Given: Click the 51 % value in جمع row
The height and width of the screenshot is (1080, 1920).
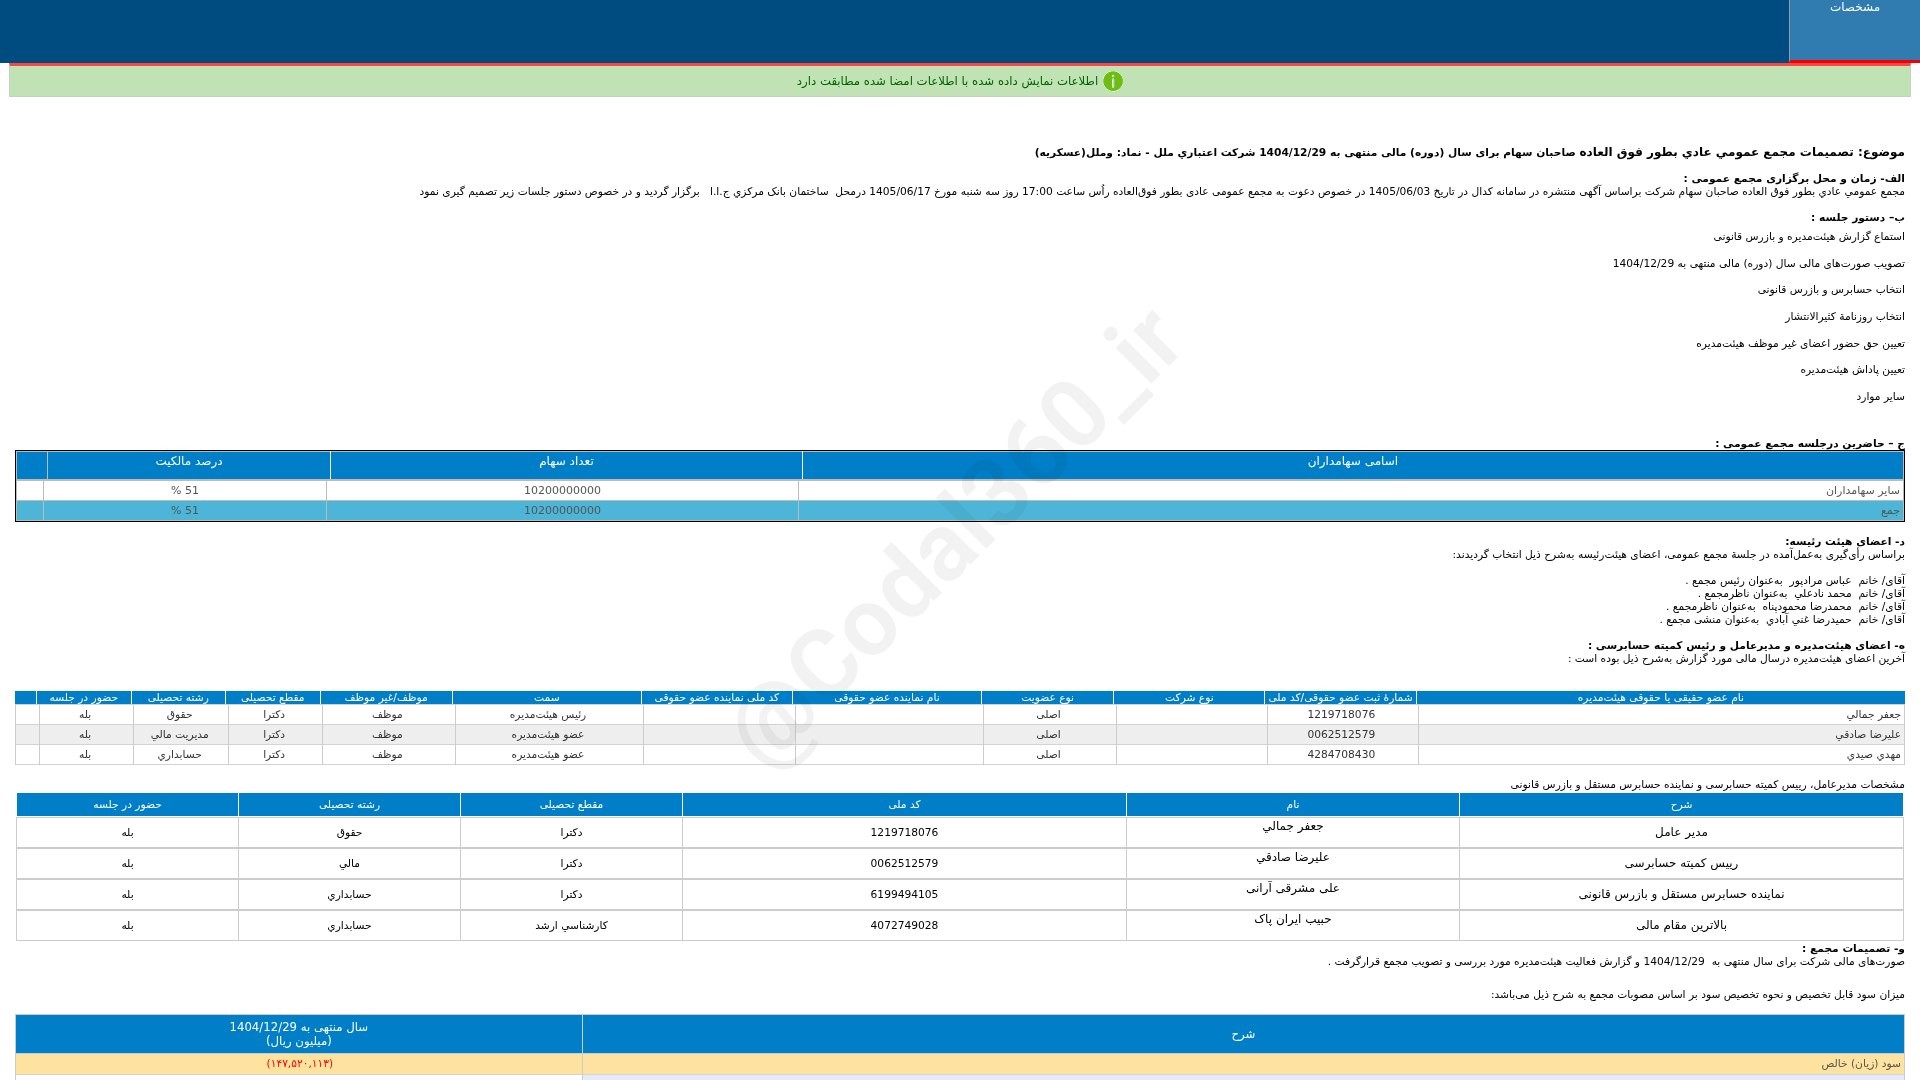Looking at the screenshot, I should click(x=185, y=511).
